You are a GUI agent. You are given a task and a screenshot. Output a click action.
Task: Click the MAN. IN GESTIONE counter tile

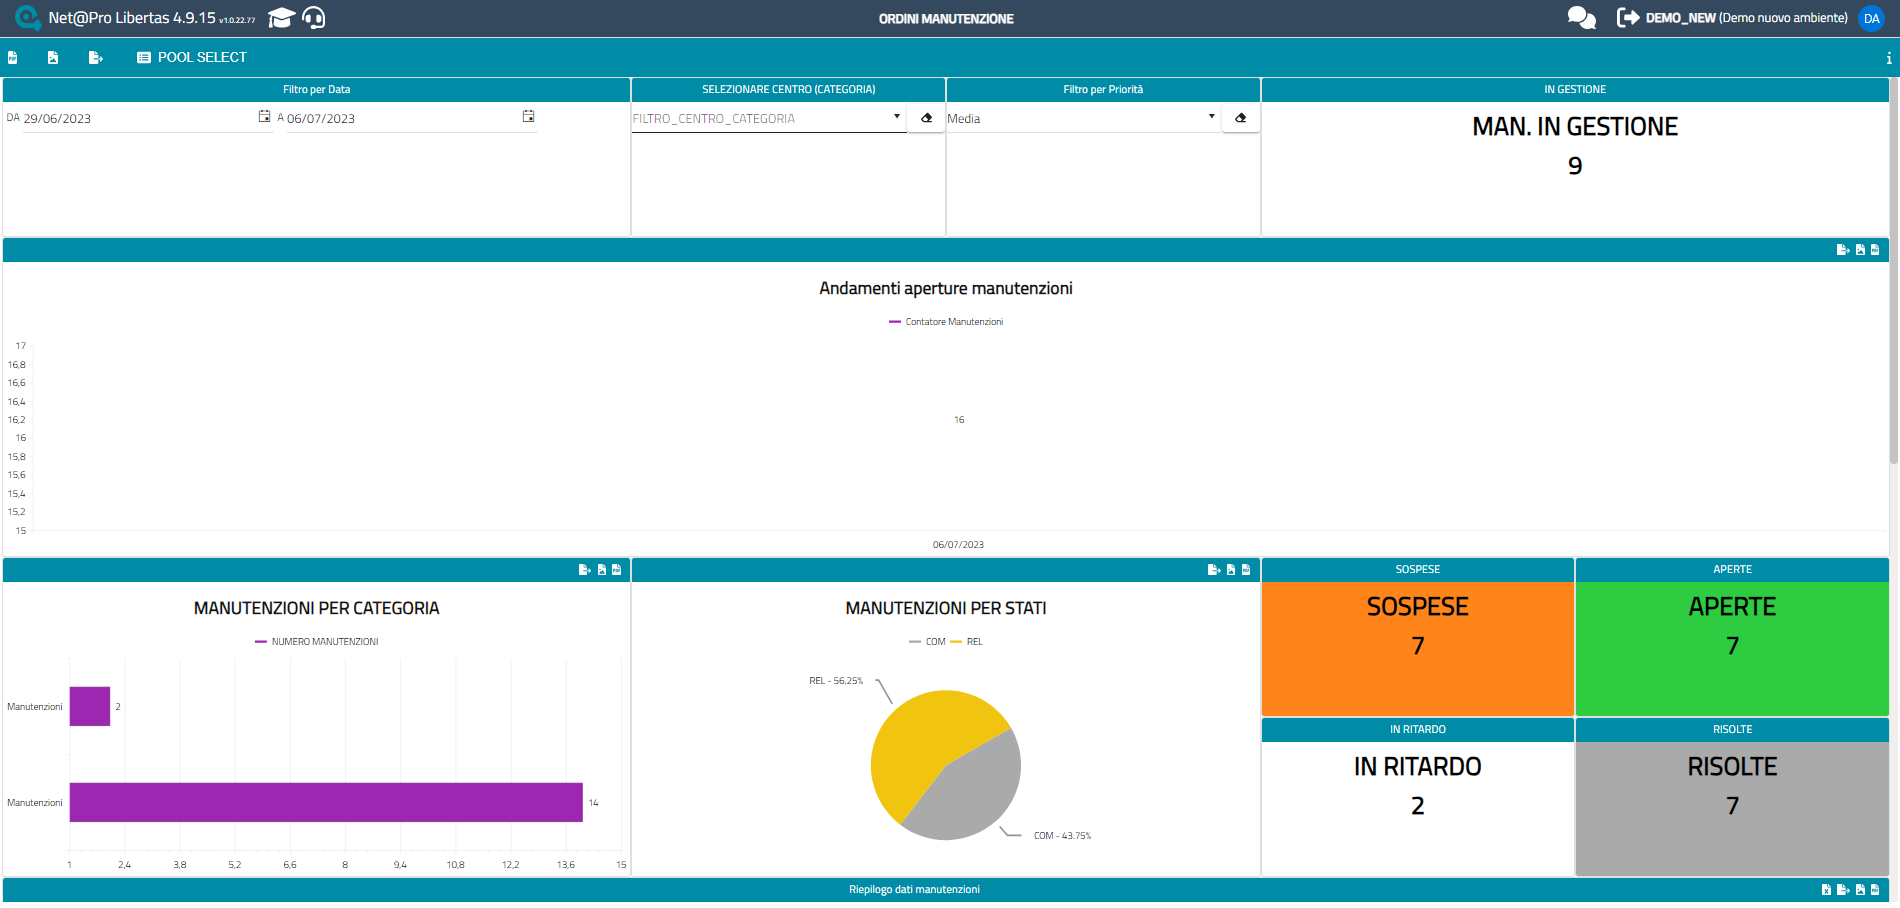1575,168
